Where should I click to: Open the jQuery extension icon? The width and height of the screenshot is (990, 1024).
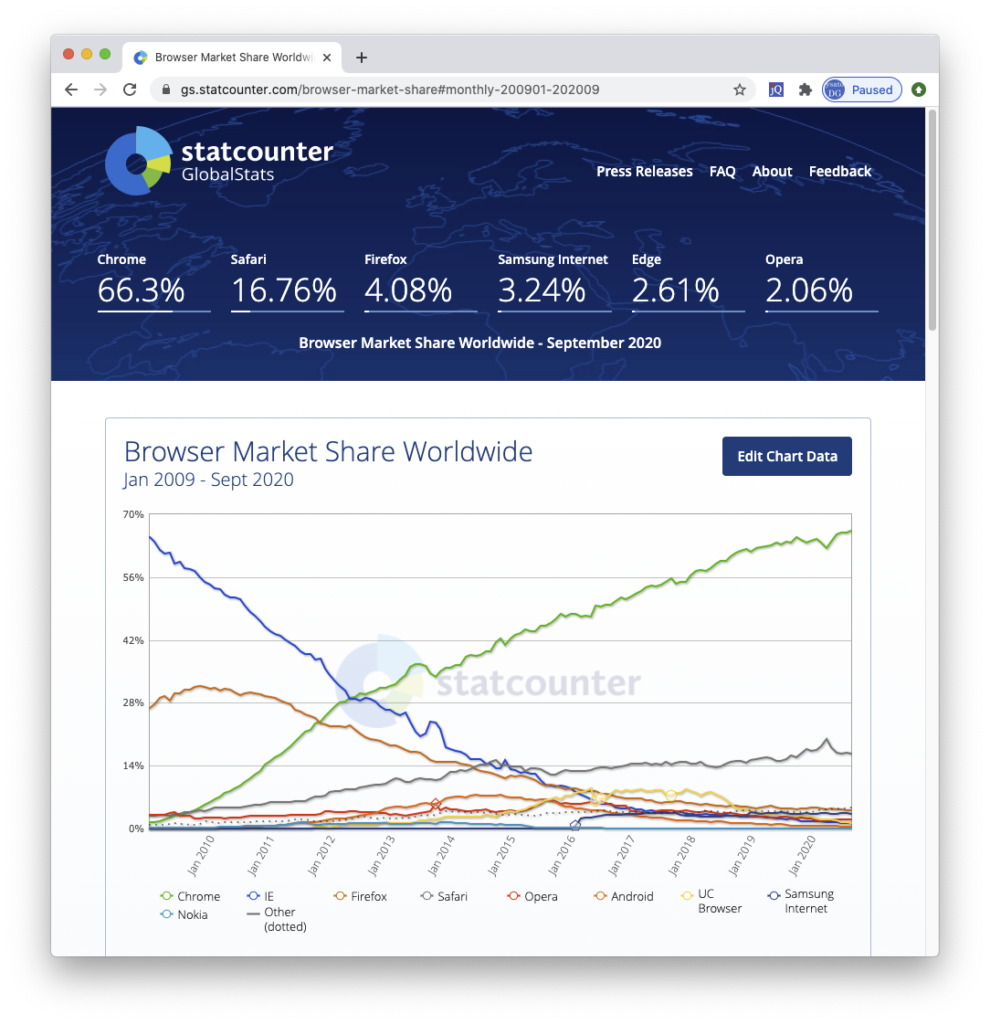pyautogui.click(x=776, y=90)
